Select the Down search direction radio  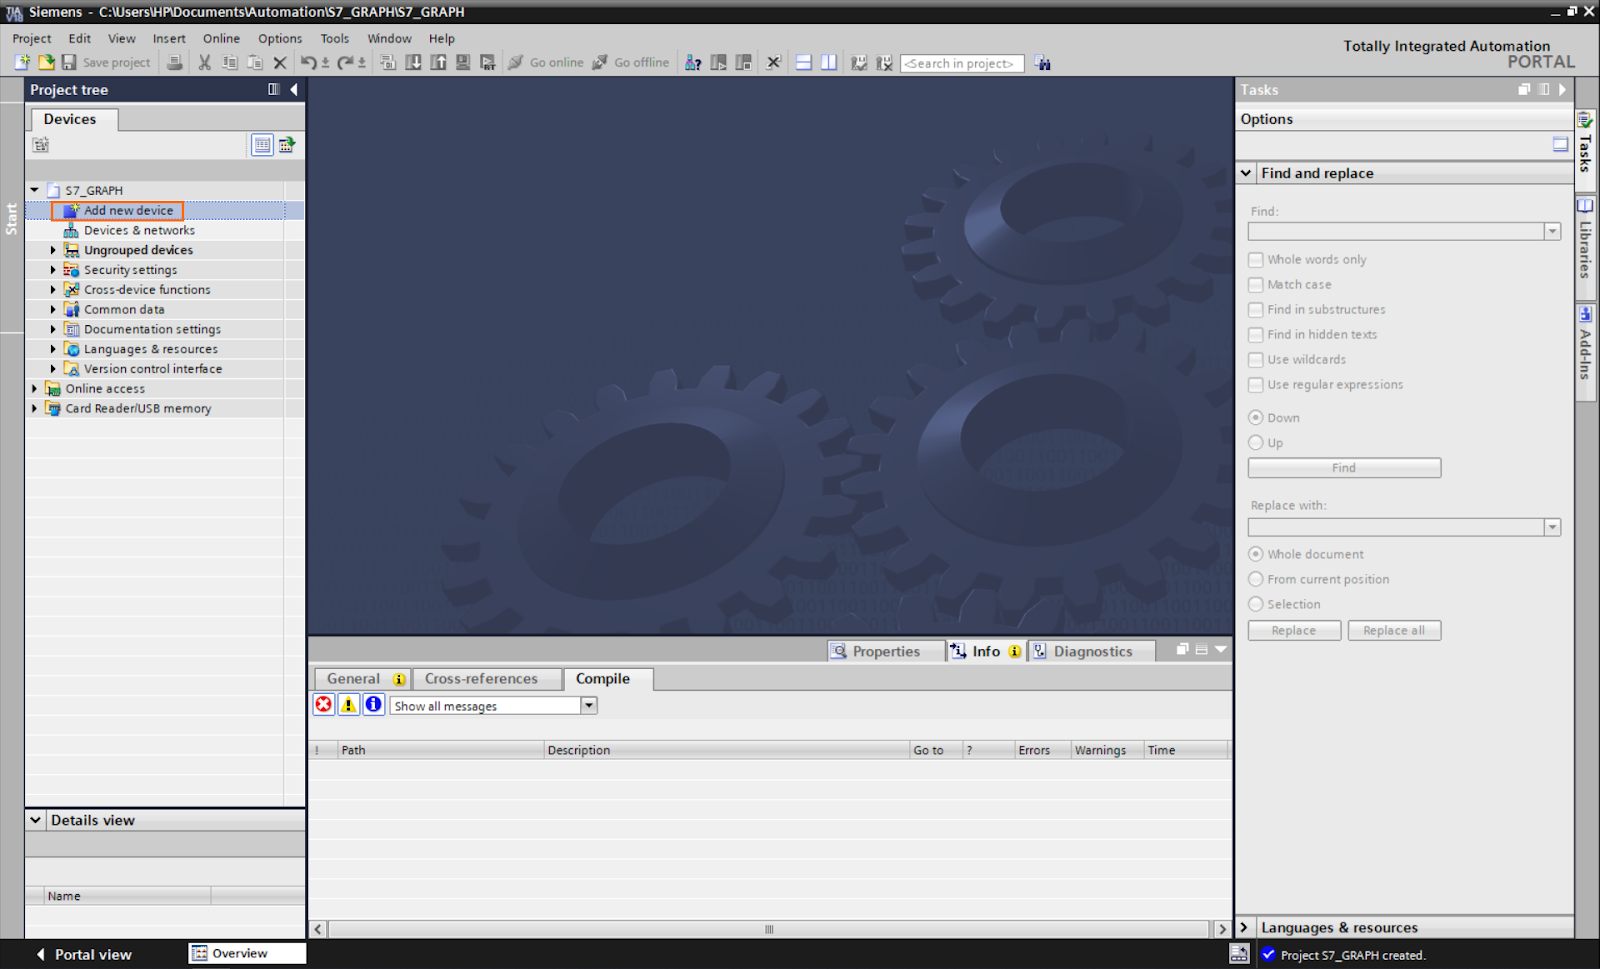point(1256,417)
